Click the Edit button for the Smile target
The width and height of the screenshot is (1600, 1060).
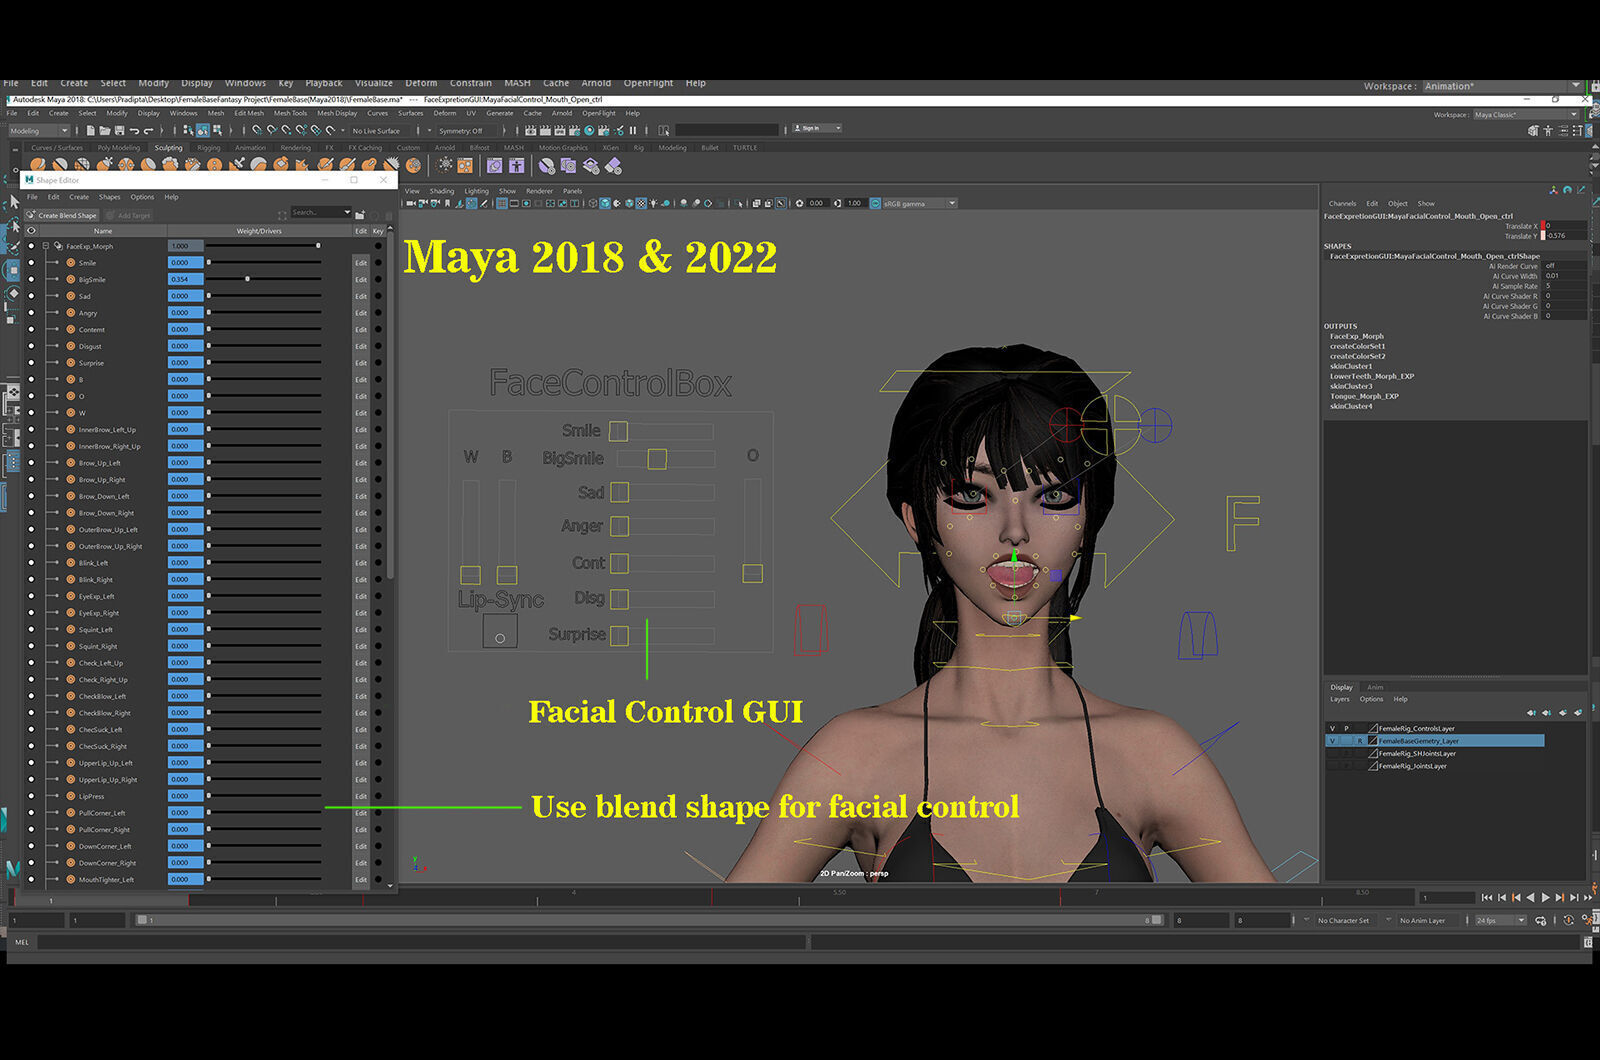pyautogui.click(x=361, y=263)
